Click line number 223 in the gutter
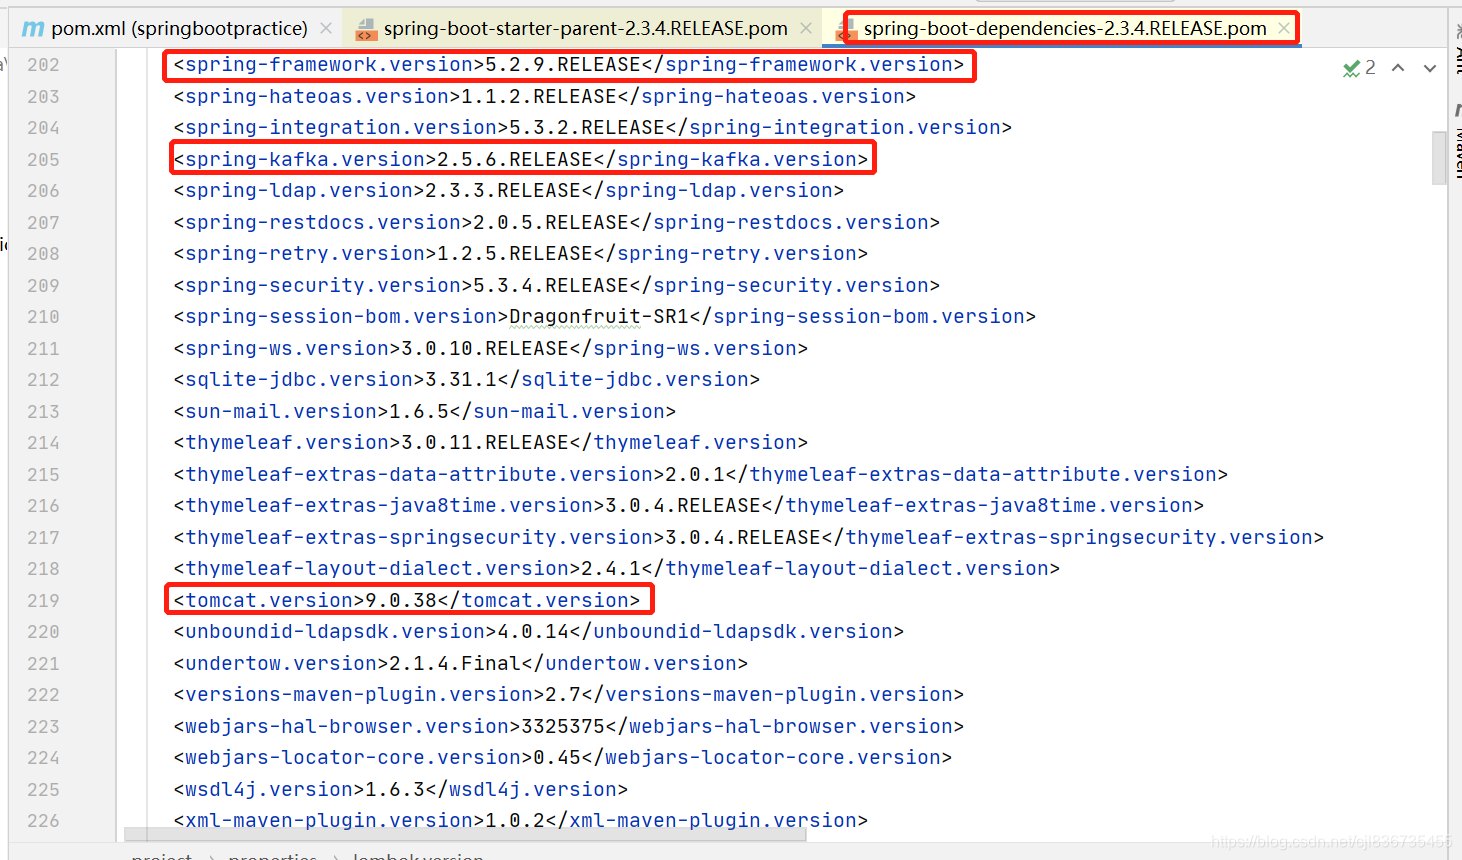 point(43,727)
